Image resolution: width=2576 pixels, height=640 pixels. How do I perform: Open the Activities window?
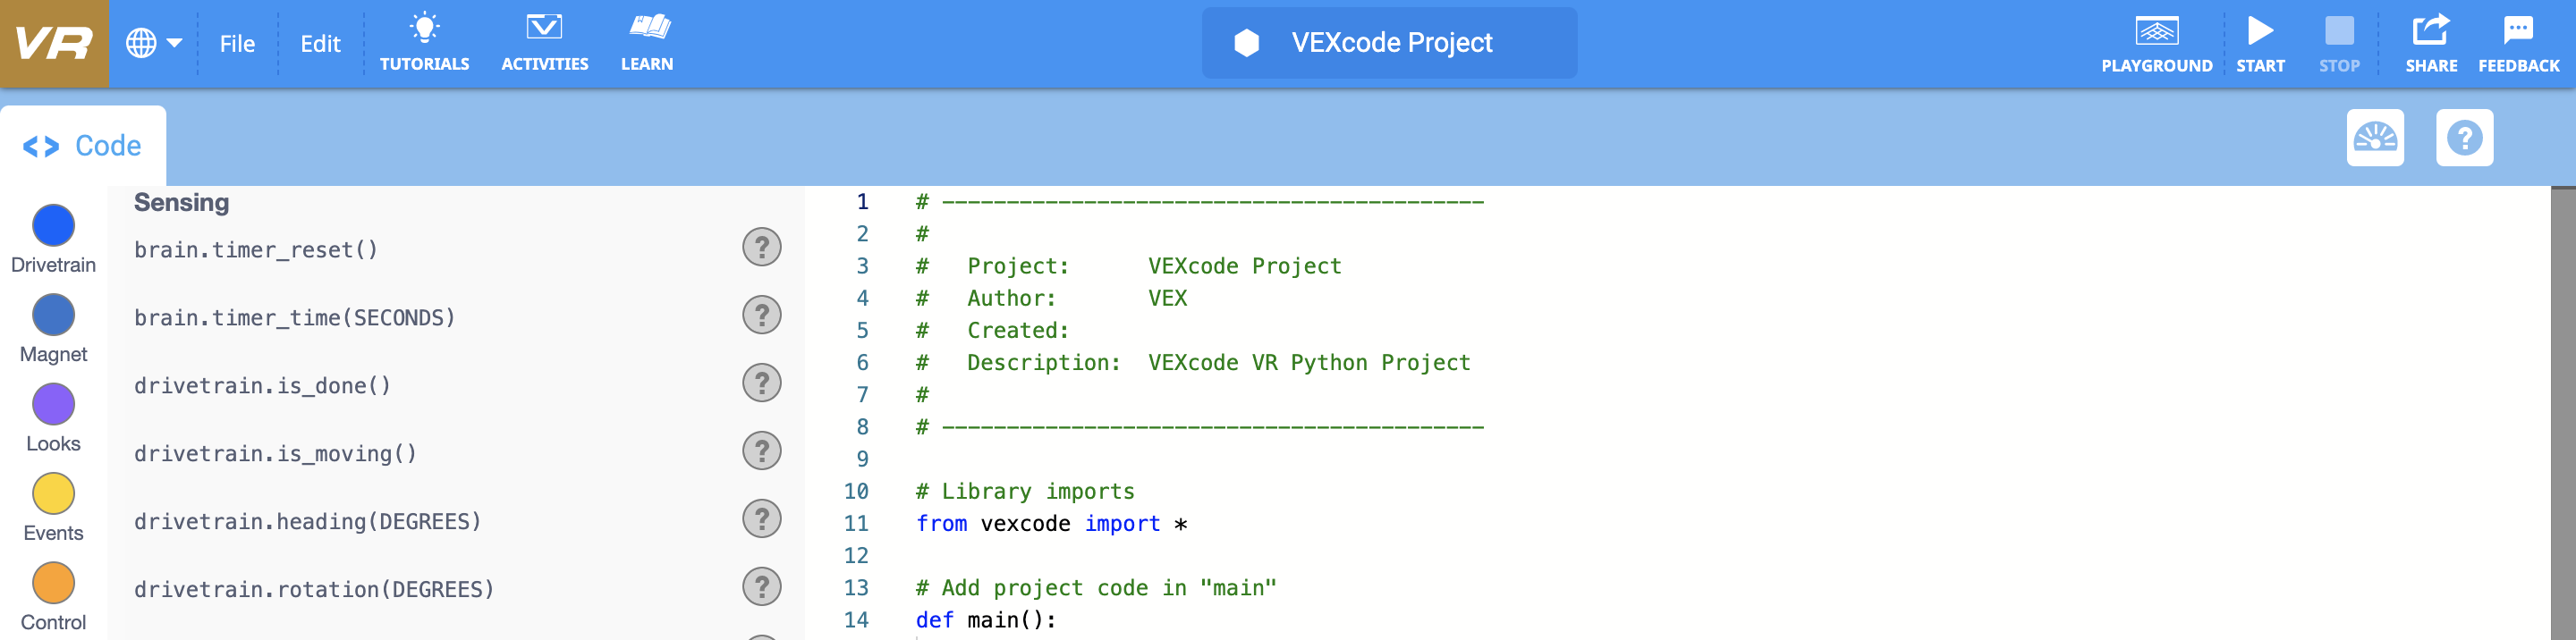545,40
